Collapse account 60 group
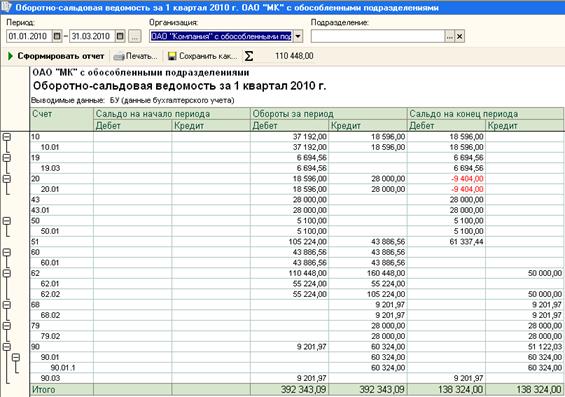The height and width of the screenshot is (397, 565). [x=7, y=252]
